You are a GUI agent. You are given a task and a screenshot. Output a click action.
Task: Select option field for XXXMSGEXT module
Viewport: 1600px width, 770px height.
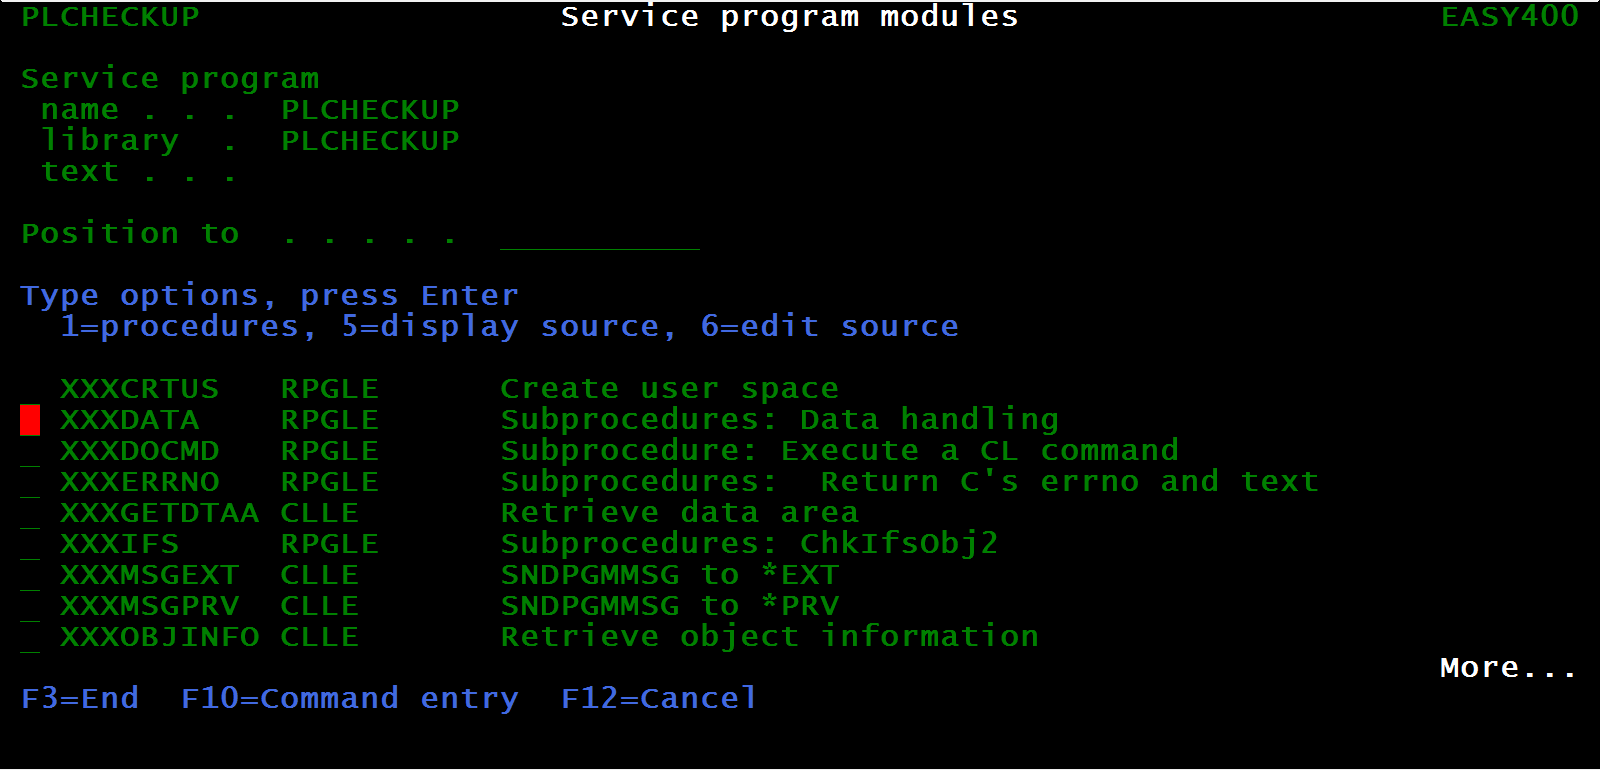[30, 575]
